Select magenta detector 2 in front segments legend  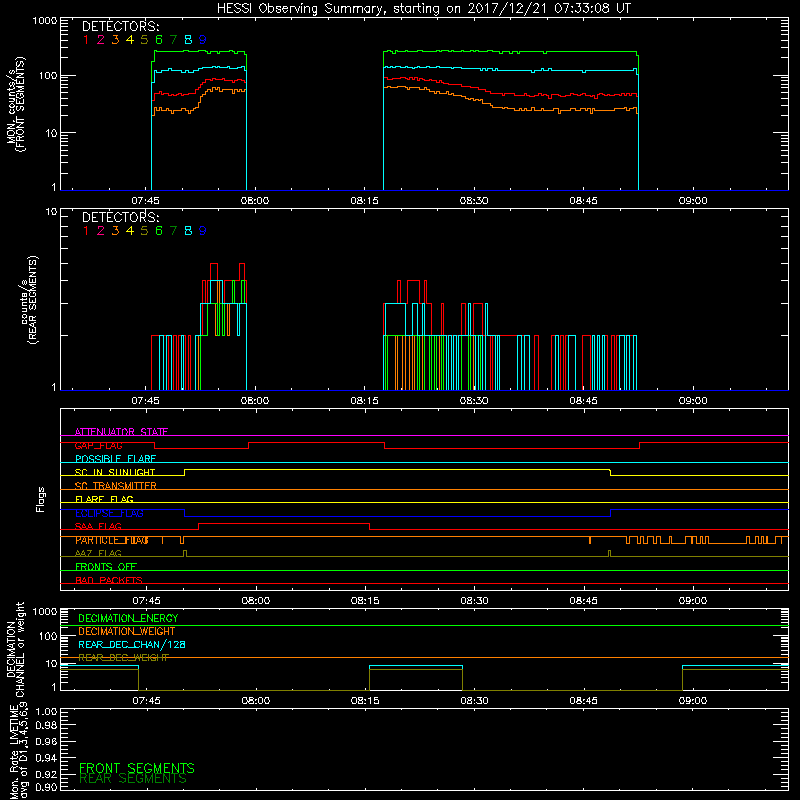click(101, 40)
